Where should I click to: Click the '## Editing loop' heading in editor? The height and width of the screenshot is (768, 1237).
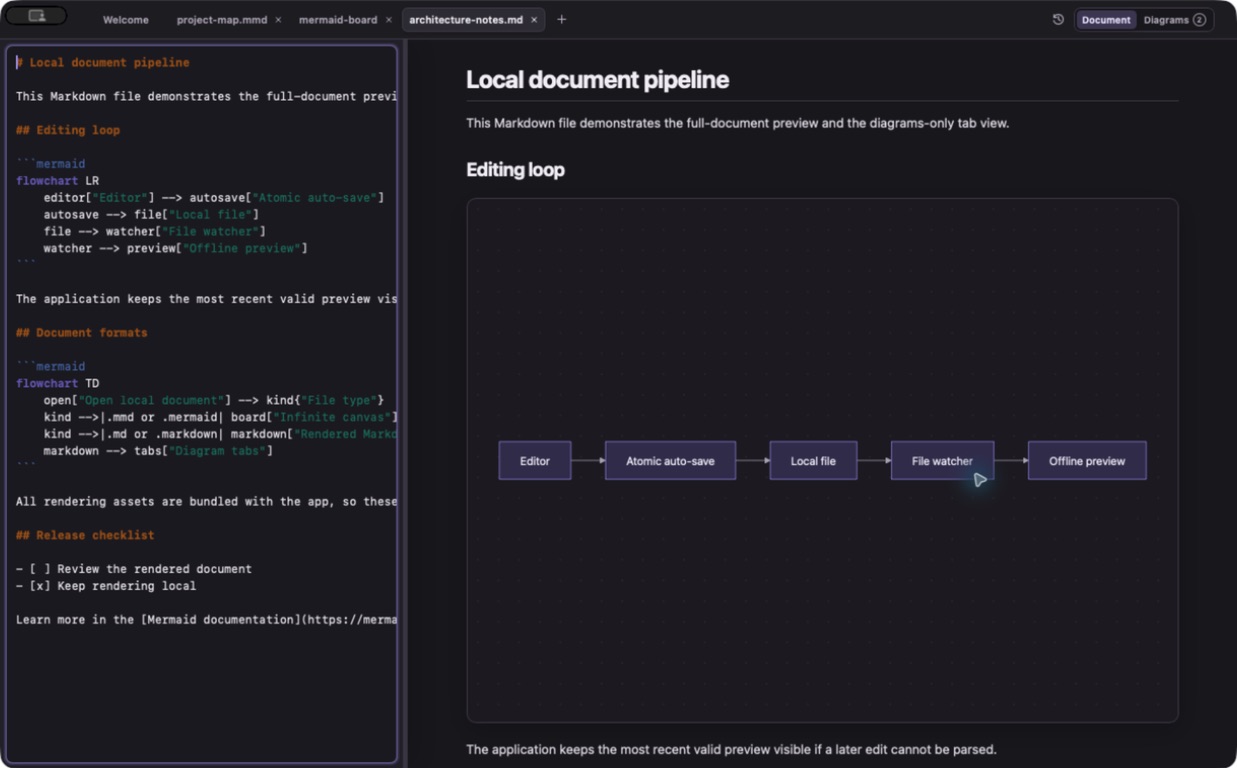click(x=68, y=130)
